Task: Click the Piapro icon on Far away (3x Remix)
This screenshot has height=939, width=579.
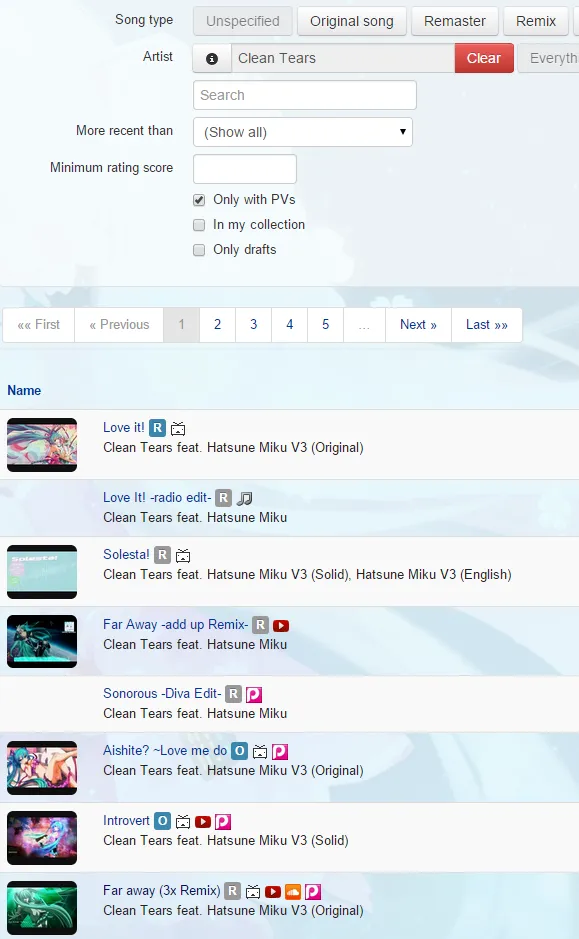Action: click(x=313, y=892)
